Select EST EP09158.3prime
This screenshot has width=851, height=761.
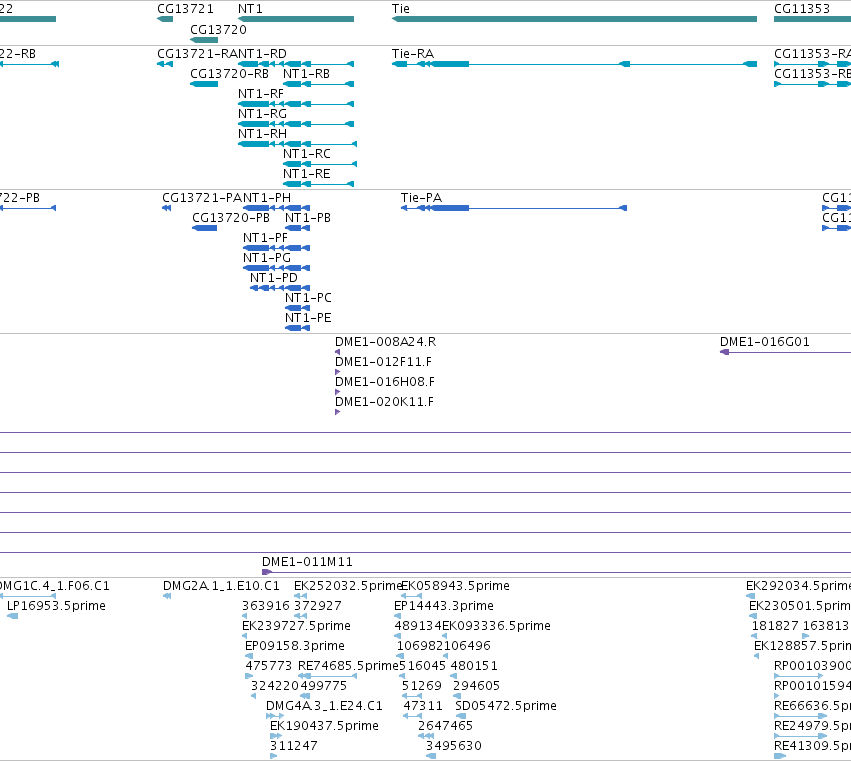(x=249, y=656)
